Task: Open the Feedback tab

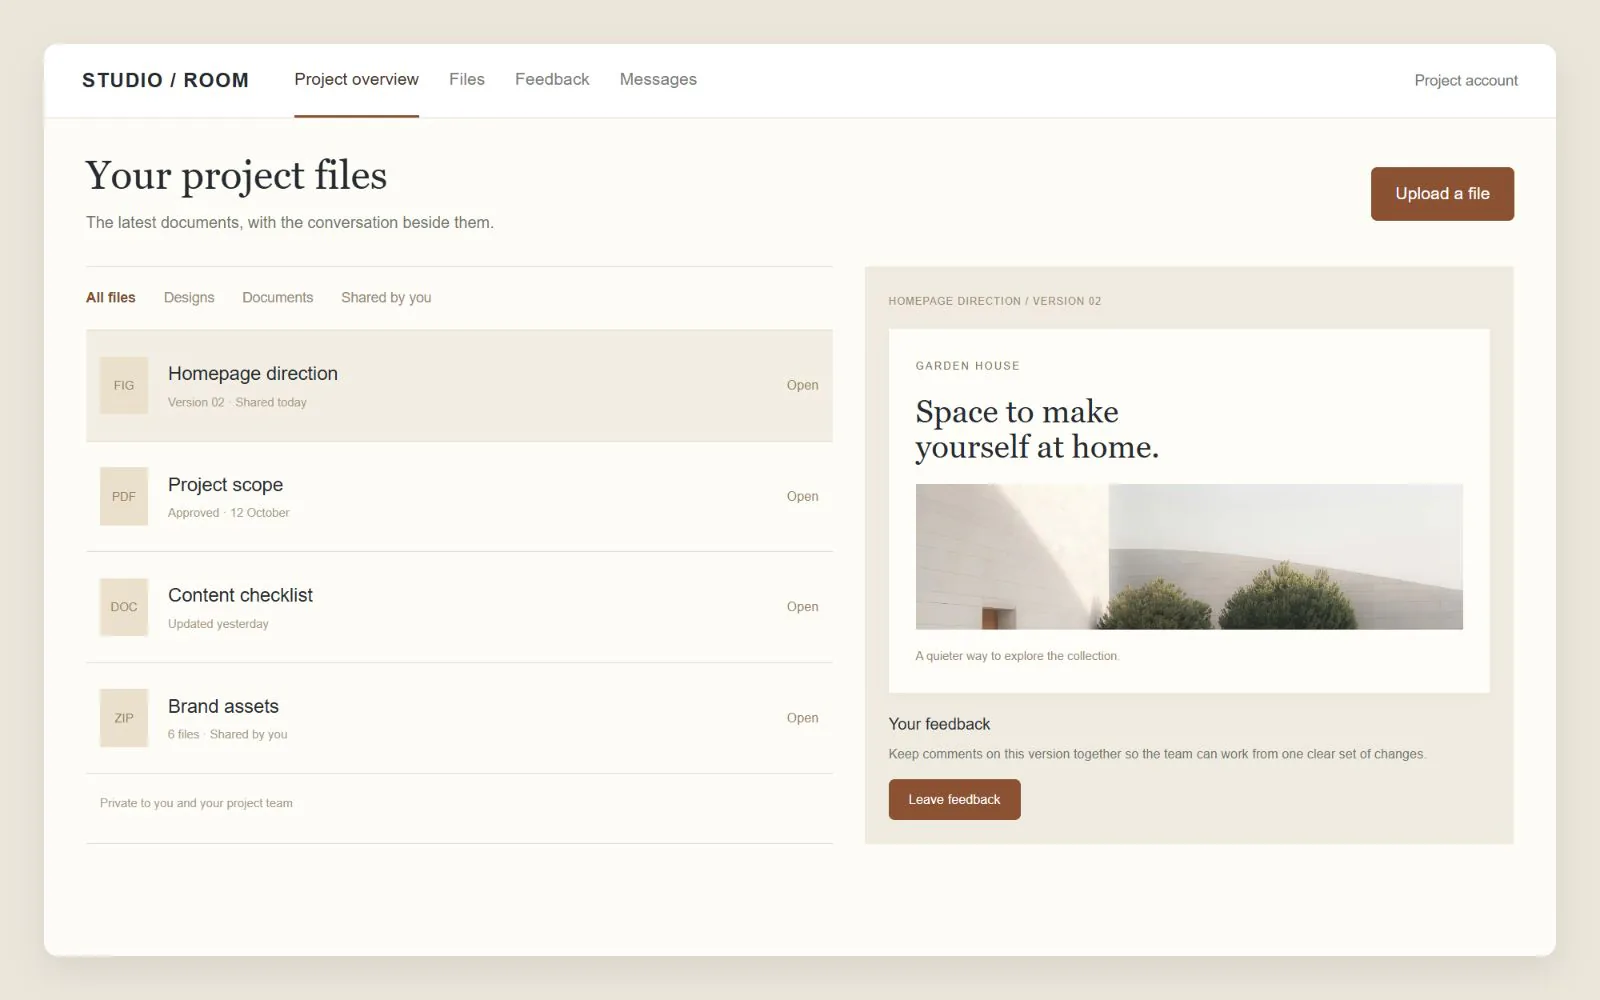Action: tap(552, 80)
